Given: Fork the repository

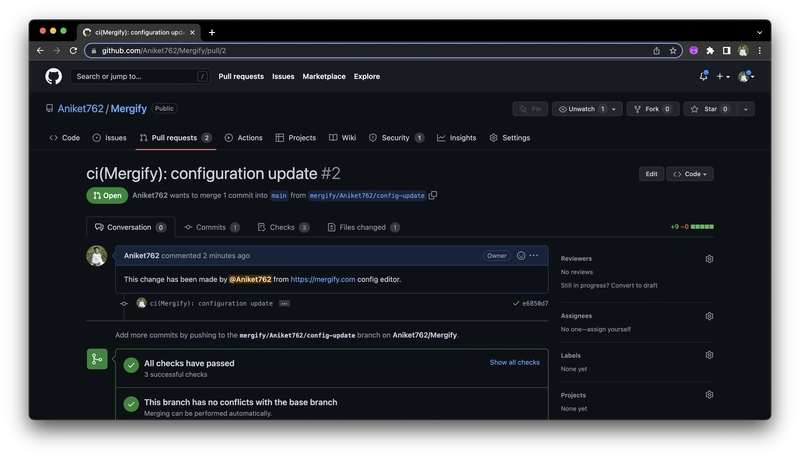Looking at the screenshot, I should click(x=653, y=109).
